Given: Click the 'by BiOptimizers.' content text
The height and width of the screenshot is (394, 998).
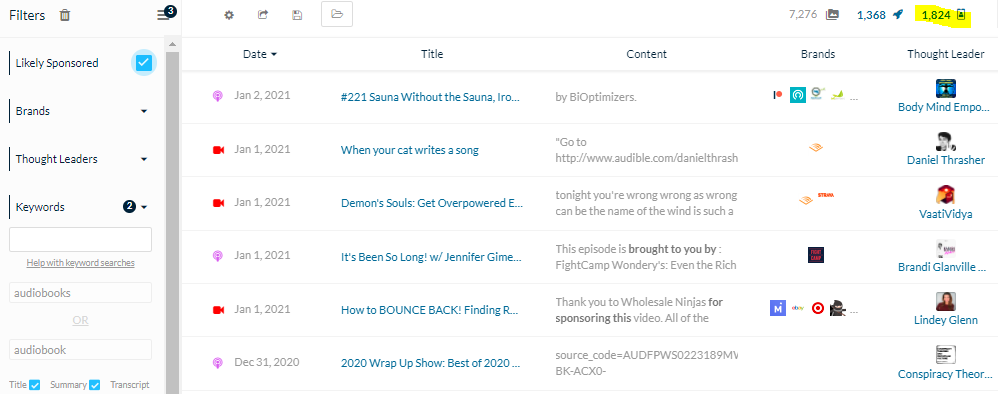Looking at the screenshot, I should point(596,97).
